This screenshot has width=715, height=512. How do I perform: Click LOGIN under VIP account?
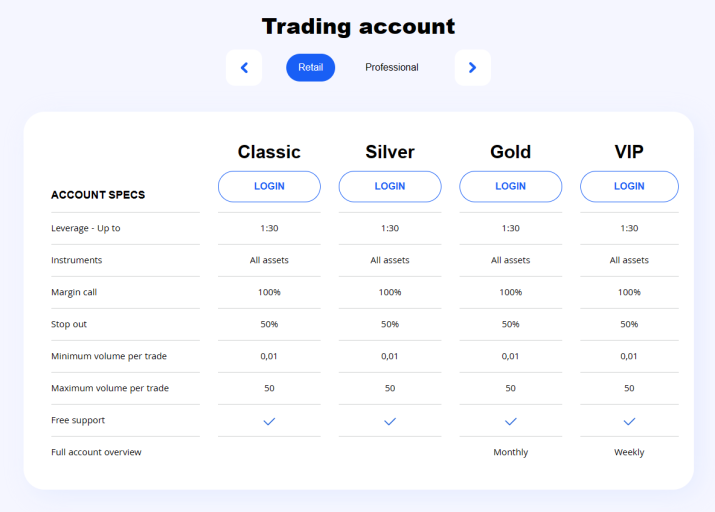629,186
